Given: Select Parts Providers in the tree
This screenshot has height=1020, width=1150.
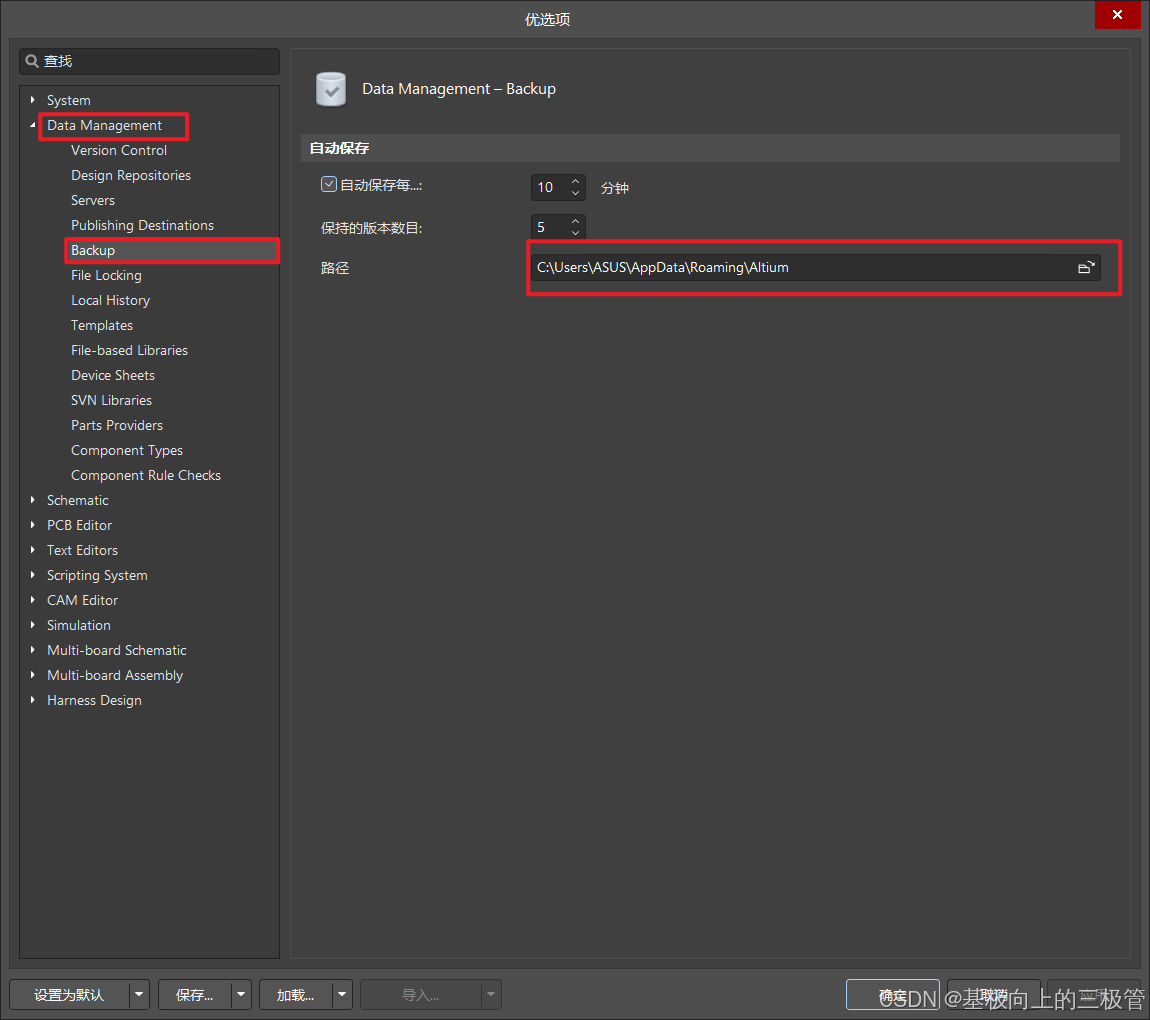Looking at the screenshot, I should [117, 425].
